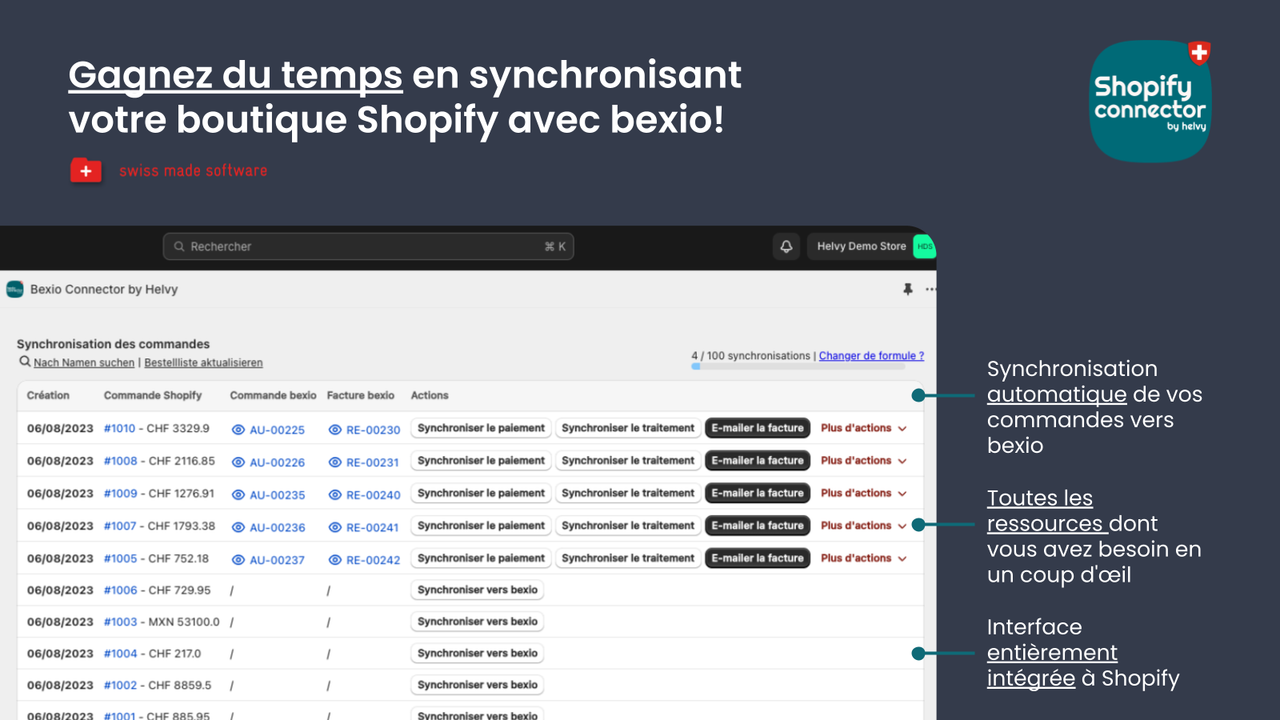E-mailer la facture for order #1009
1280x720 pixels.
757,493
